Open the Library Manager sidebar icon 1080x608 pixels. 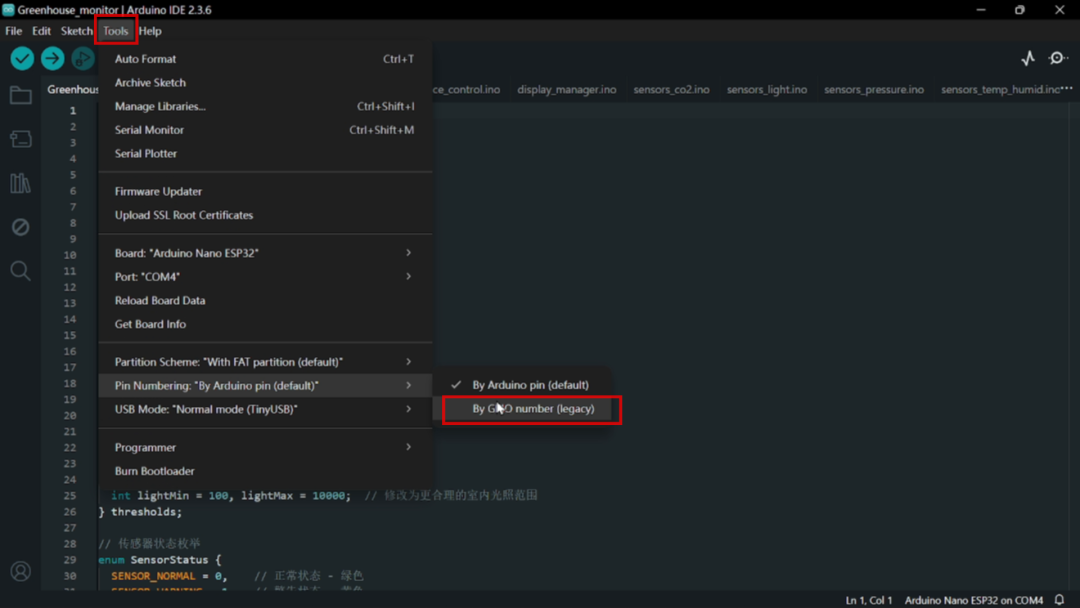(x=21, y=183)
